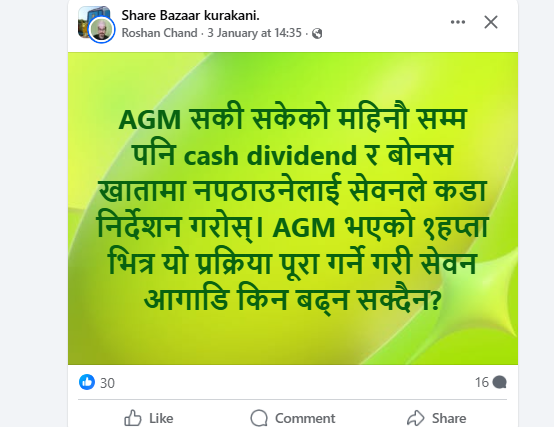Click the gray comment bubble beside 16
Image resolution: width=554 pixels, height=427 pixels.
tap(500, 382)
